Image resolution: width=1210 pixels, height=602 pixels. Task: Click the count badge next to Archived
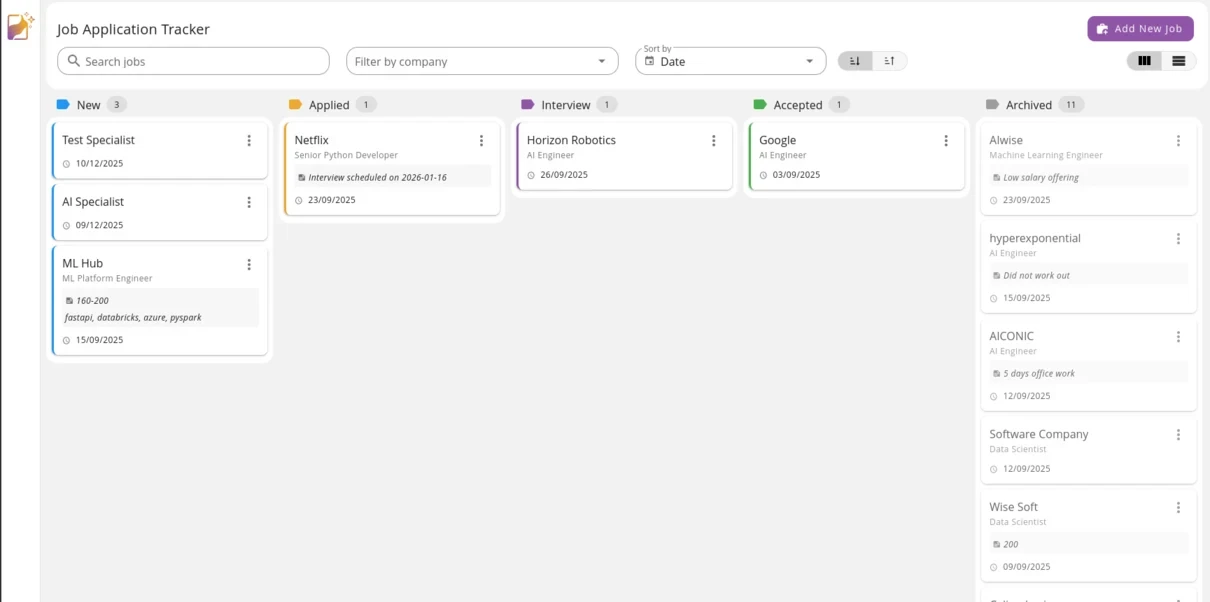tap(1070, 104)
